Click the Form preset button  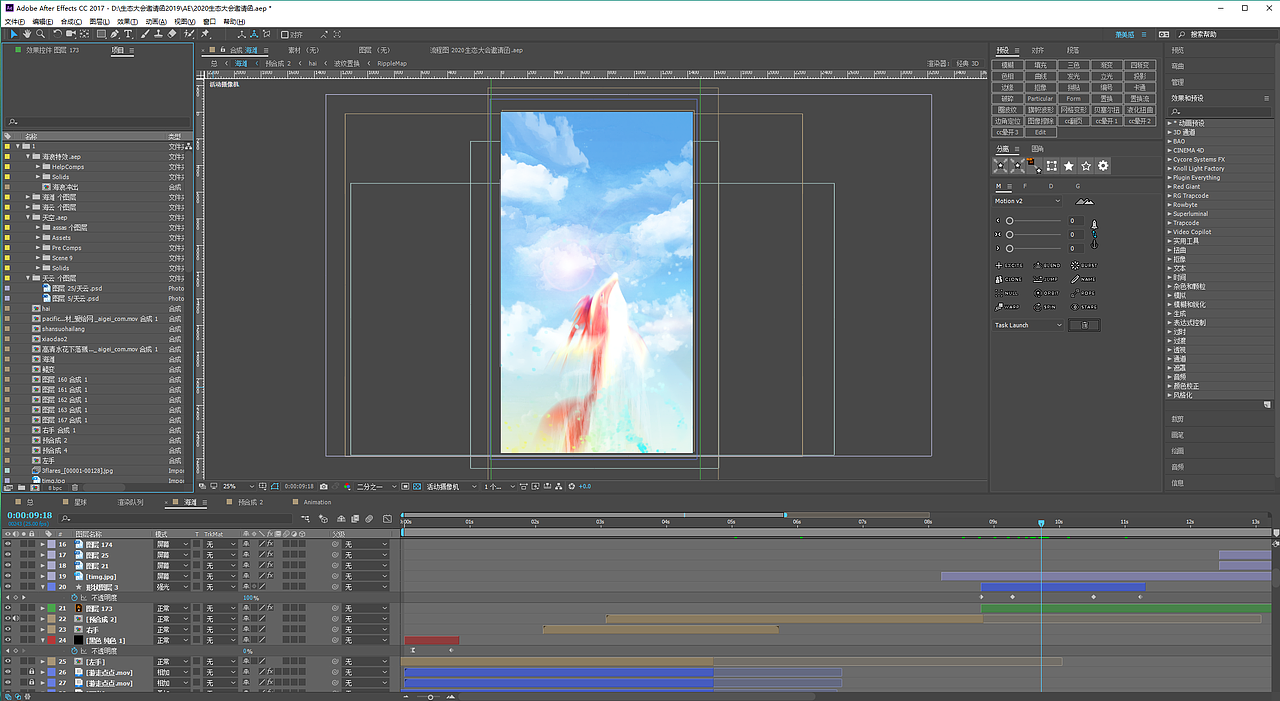(1073, 99)
